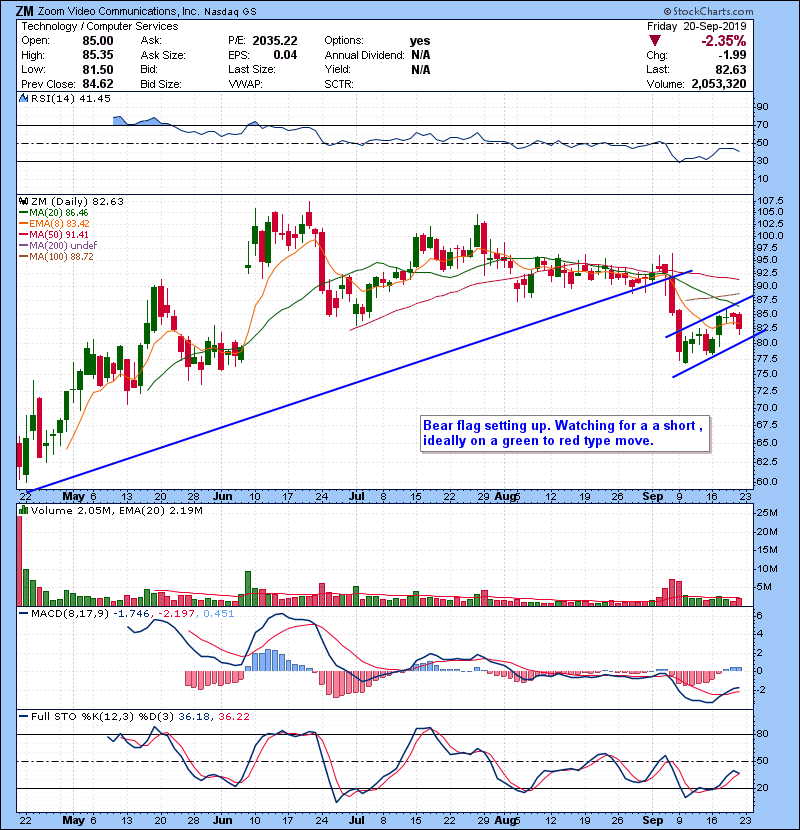
Task: Click the RSI(14) 41.45 indicator label
Action: (x=71, y=98)
